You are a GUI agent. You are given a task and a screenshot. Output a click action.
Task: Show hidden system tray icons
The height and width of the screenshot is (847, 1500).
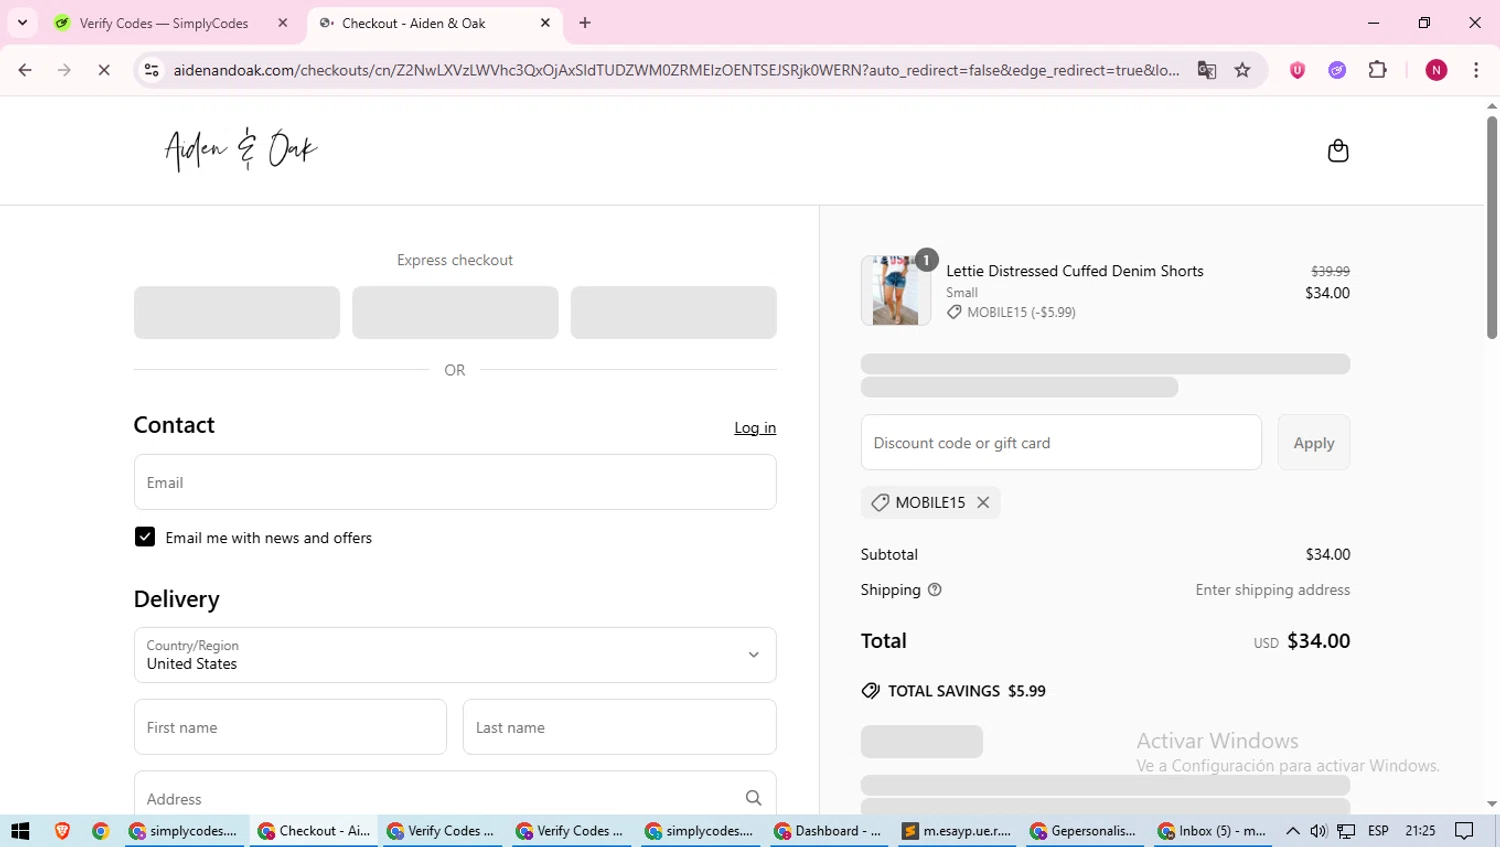1293,831
